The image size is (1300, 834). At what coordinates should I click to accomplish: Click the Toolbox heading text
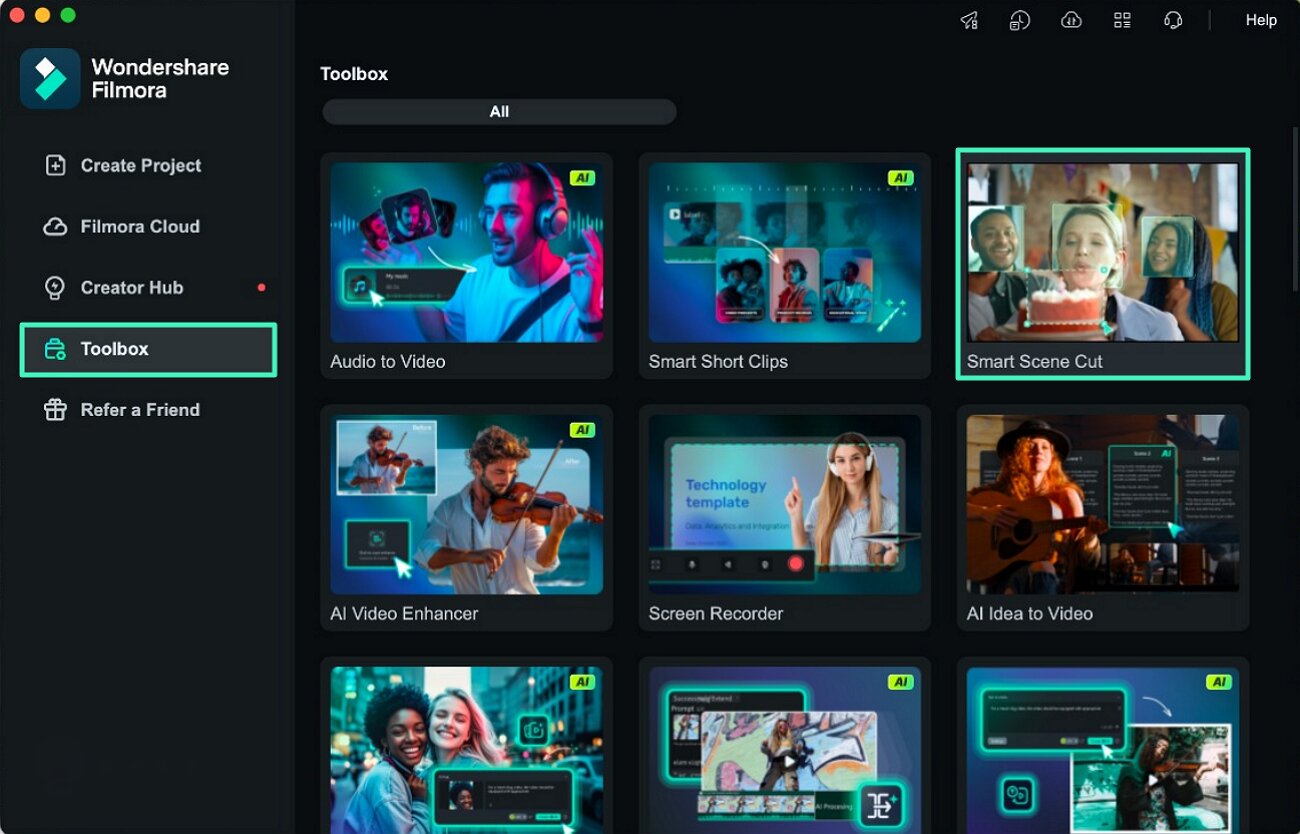[x=354, y=74]
